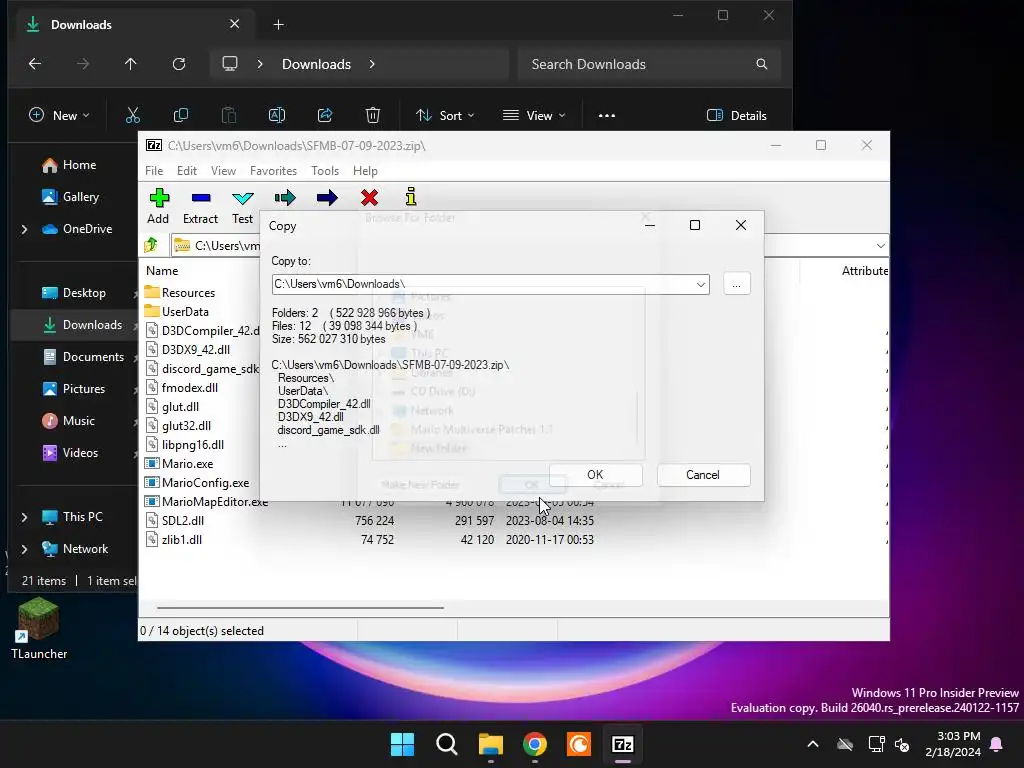Screen dimensions: 1024x768
Task: Confirm the Copy dialog with OK
Action: click(595, 475)
